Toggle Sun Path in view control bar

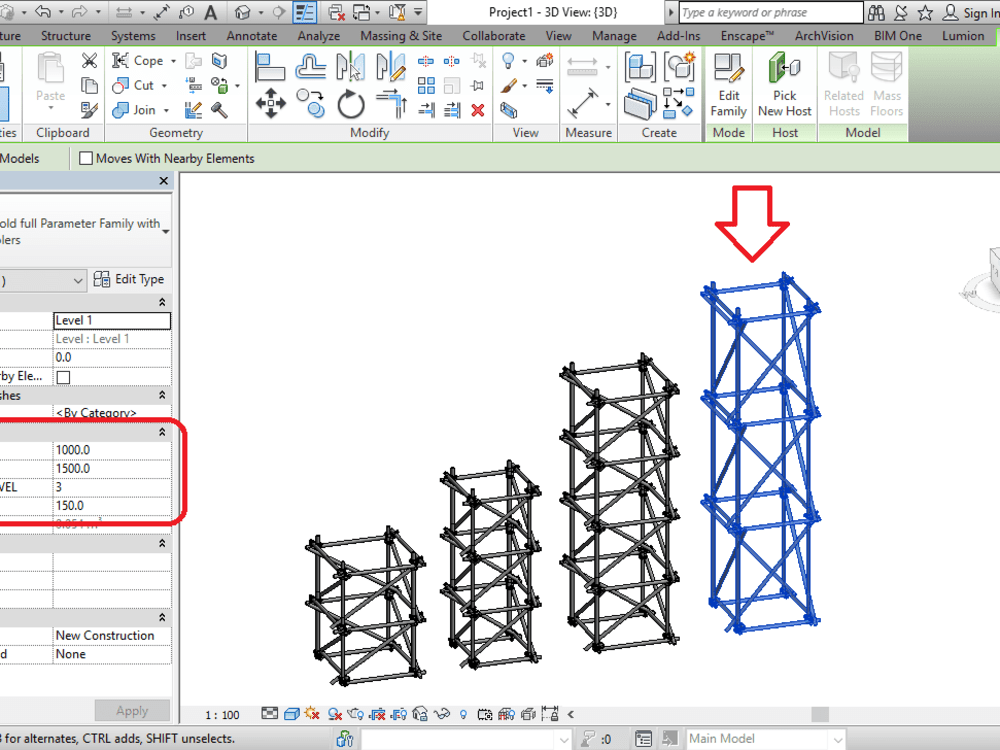pyautogui.click(x=312, y=714)
